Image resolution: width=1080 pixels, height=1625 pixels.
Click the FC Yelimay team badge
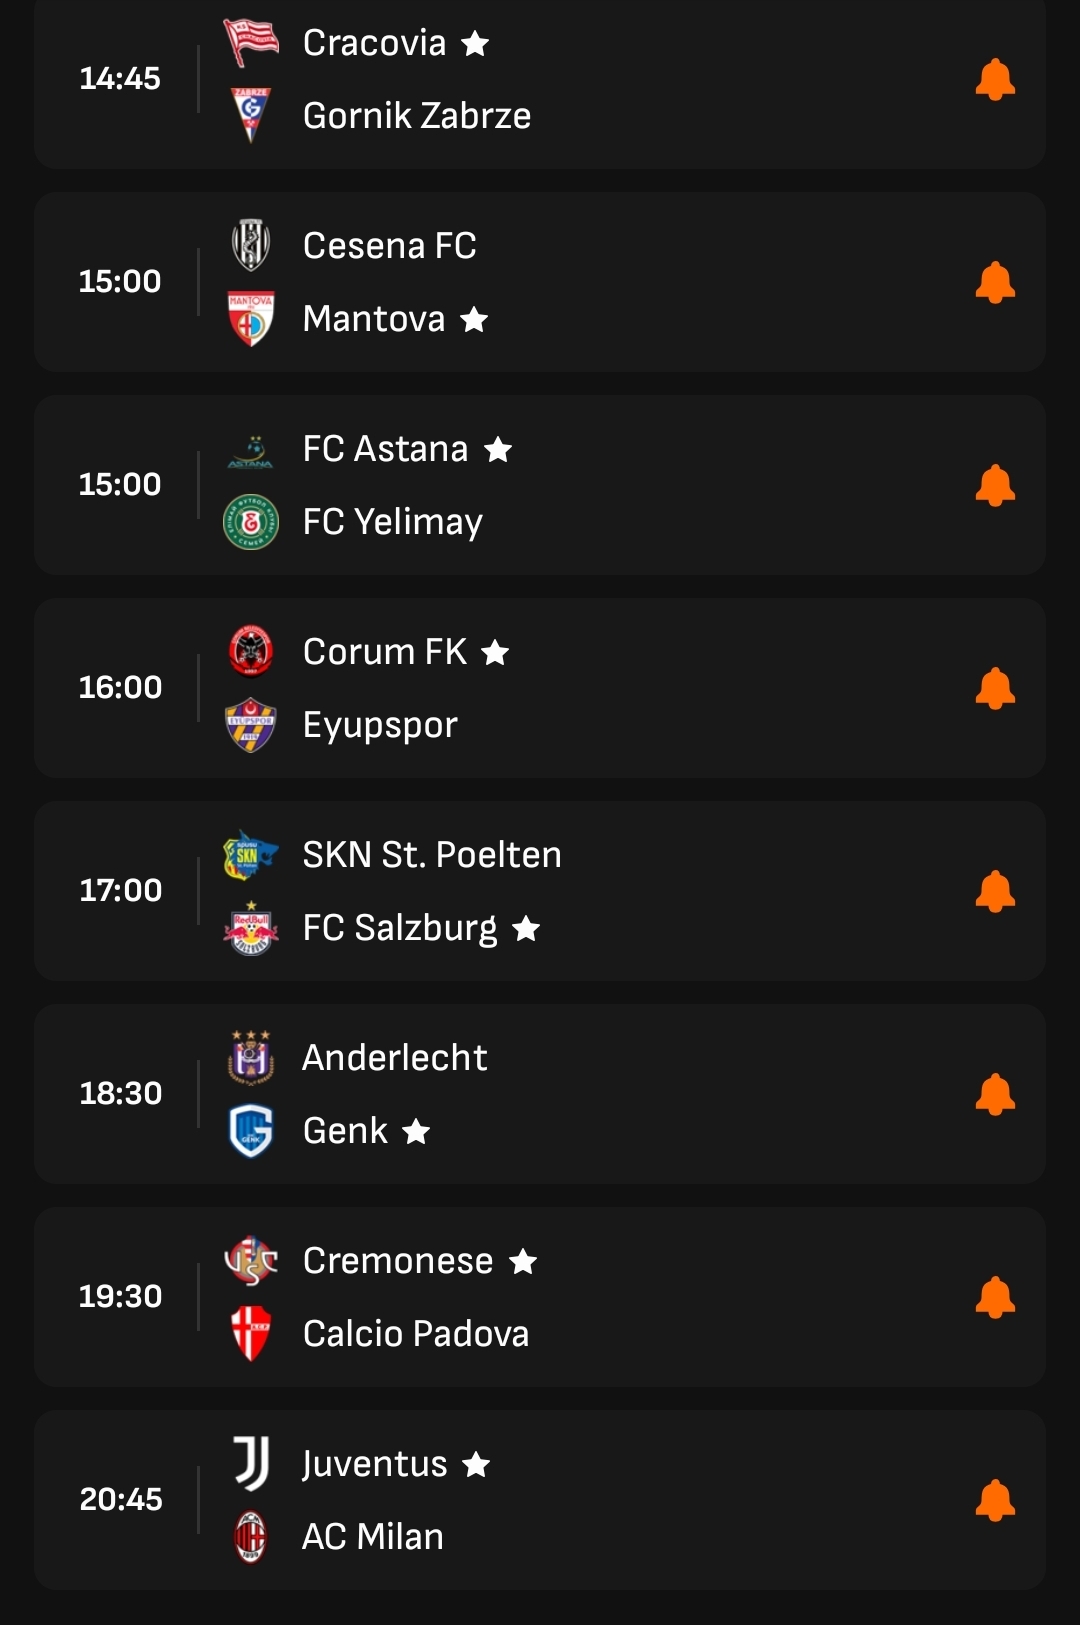(x=250, y=522)
